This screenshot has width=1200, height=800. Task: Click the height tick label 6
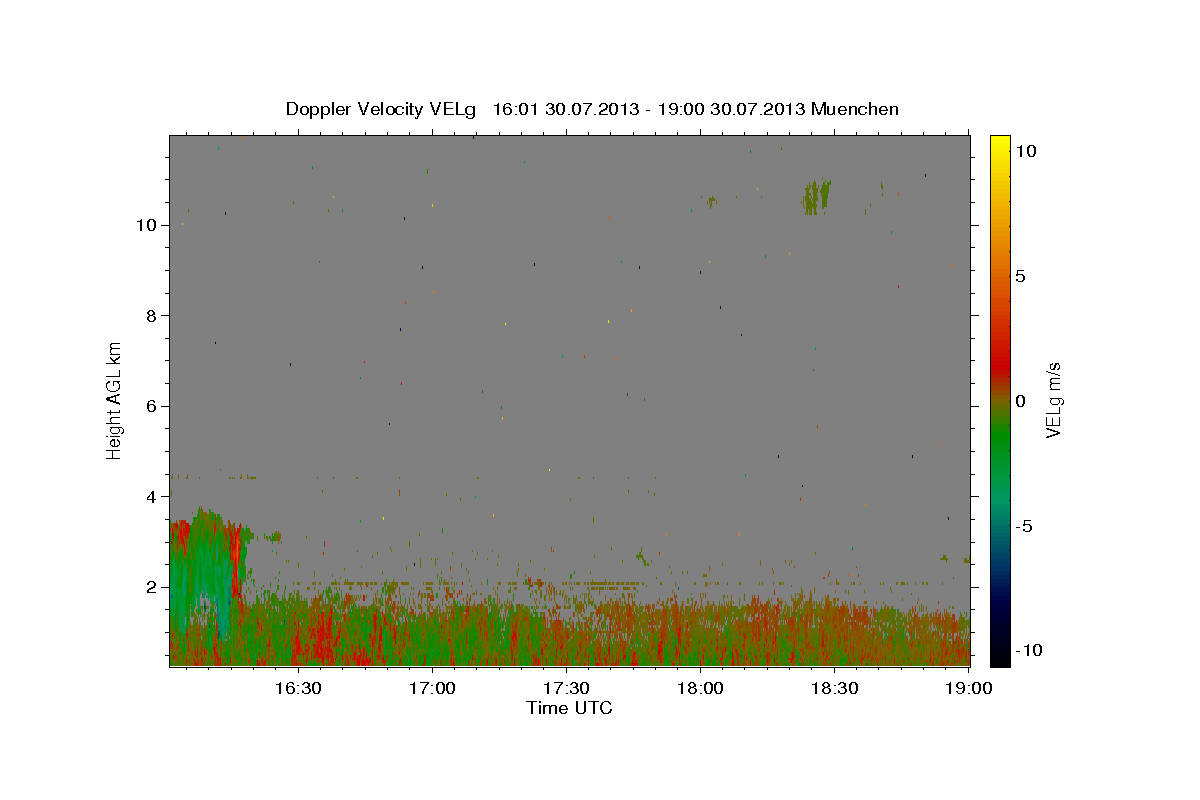151,406
